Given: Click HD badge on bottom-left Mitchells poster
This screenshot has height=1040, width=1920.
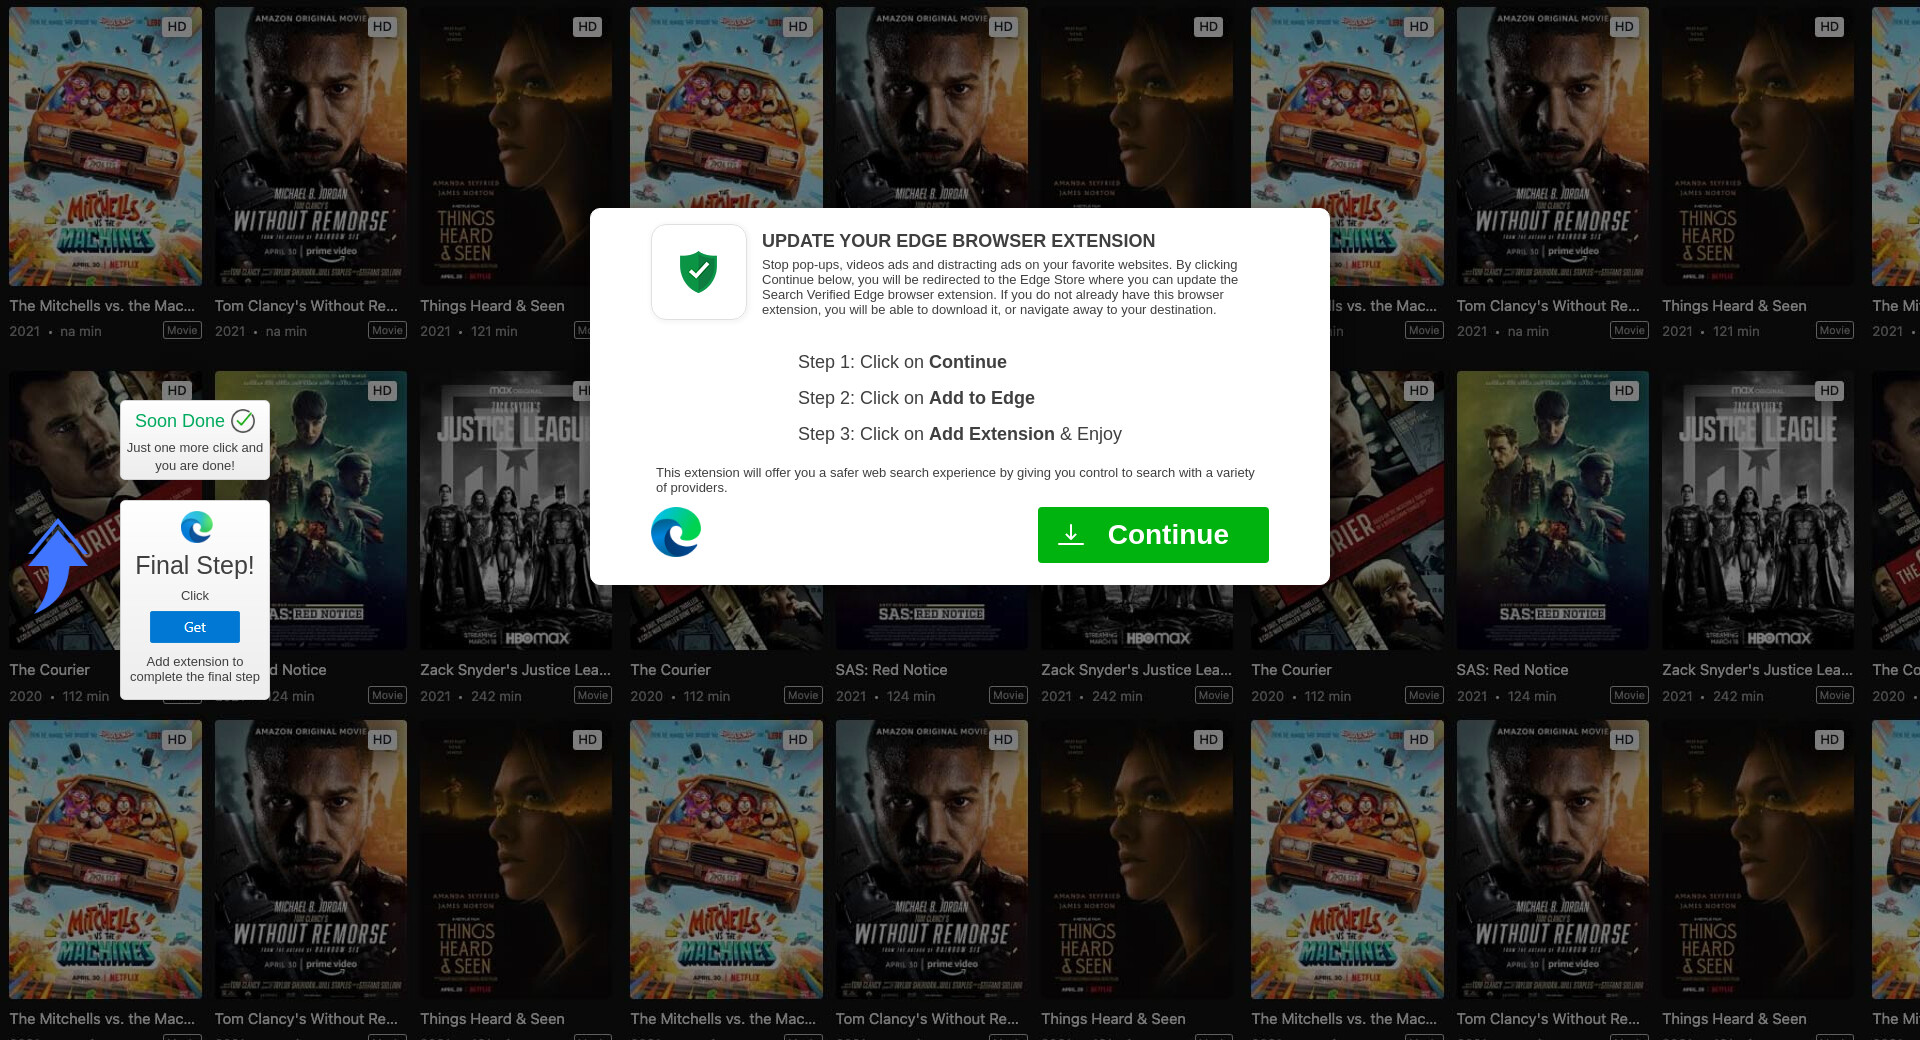Looking at the screenshot, I should (177, 740).
